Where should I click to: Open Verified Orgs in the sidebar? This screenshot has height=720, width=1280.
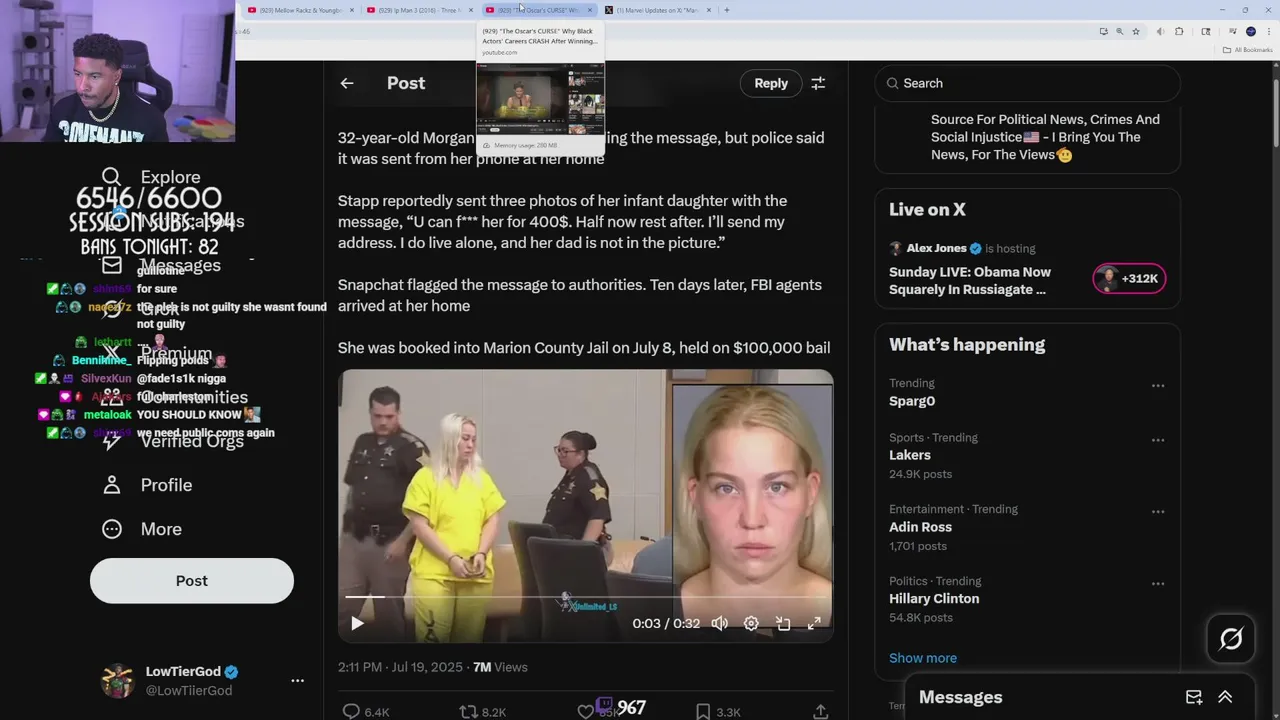point(173,441)
